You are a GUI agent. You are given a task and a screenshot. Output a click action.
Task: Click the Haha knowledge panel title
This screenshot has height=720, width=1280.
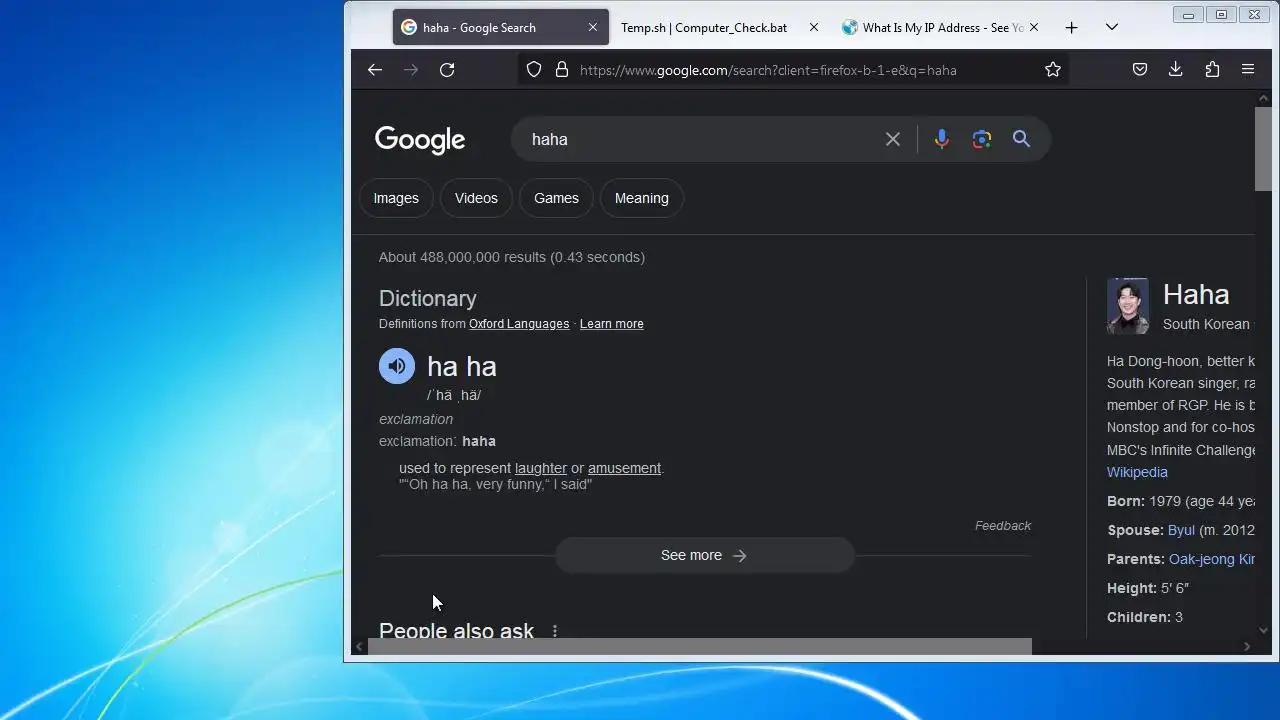[x=1196, y=294]
